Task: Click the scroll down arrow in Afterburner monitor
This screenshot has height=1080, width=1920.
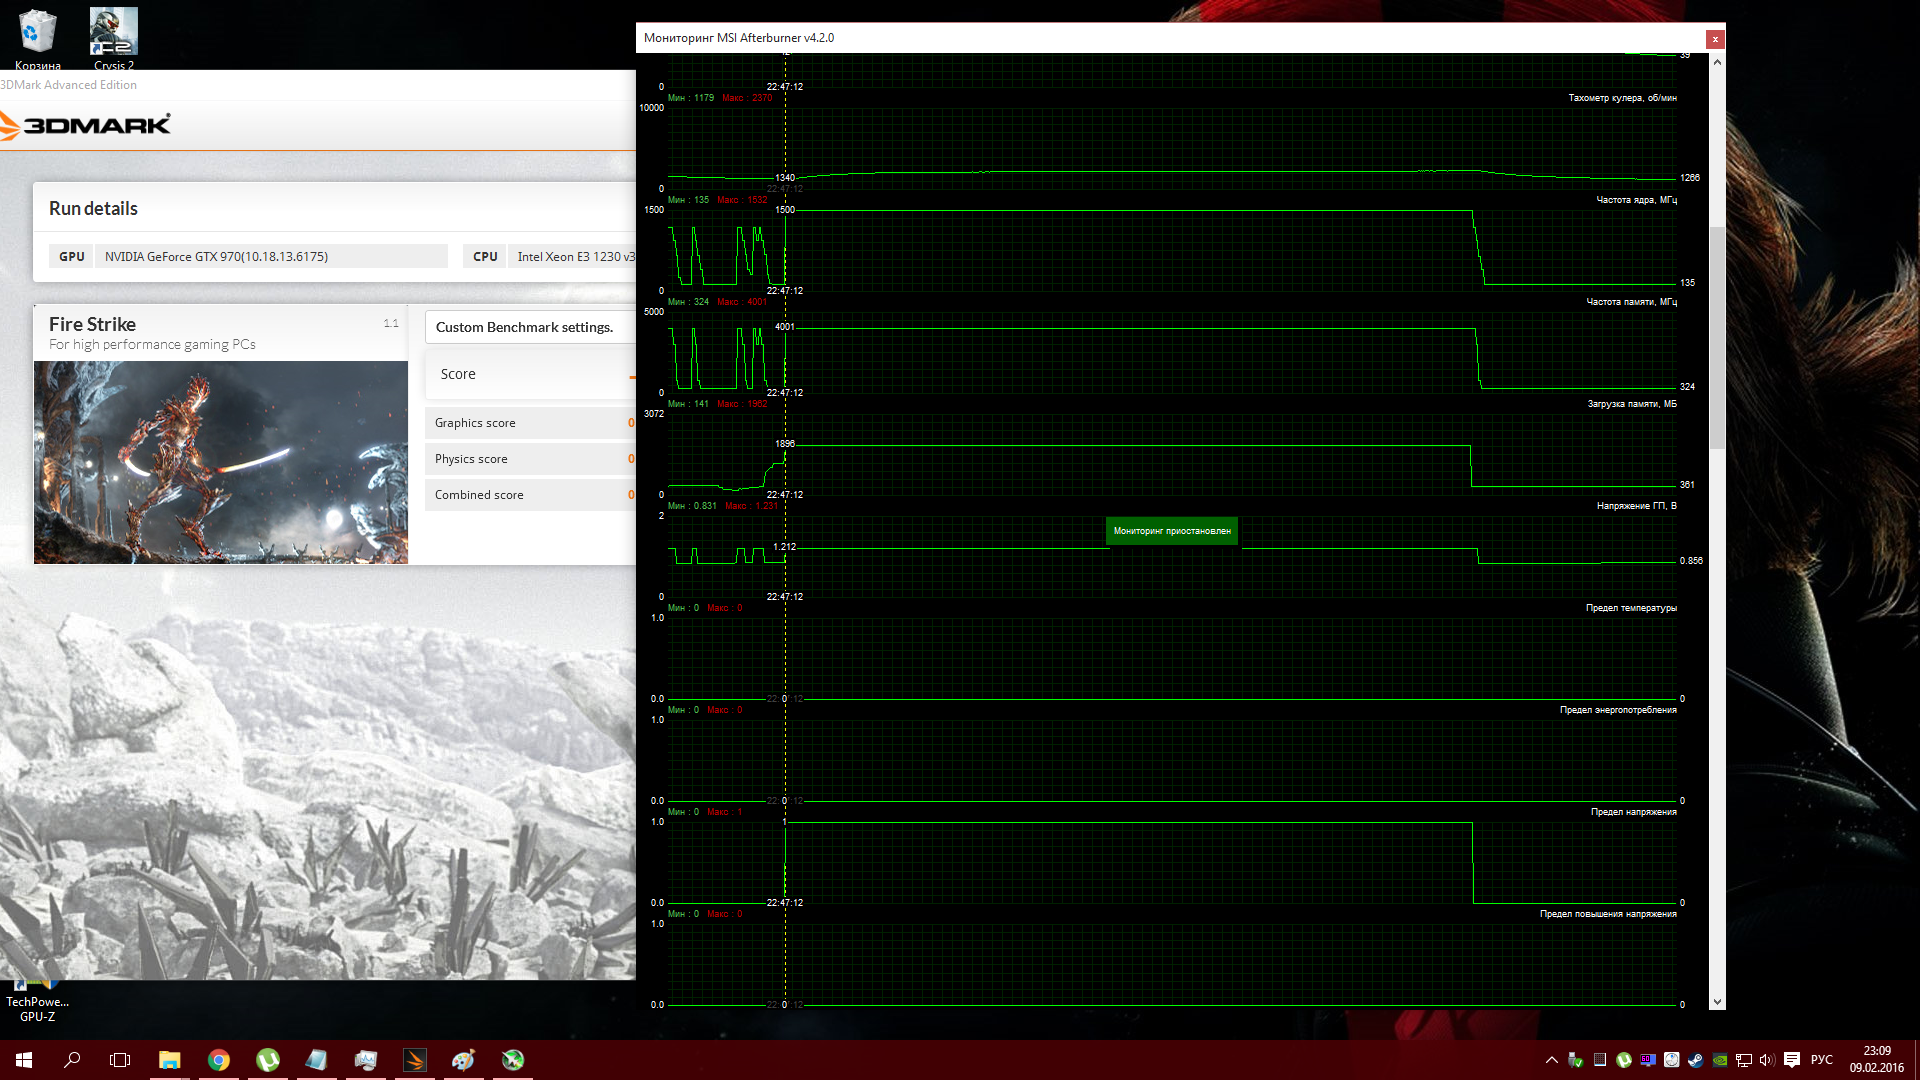Action: (x=1717, y=1002)
